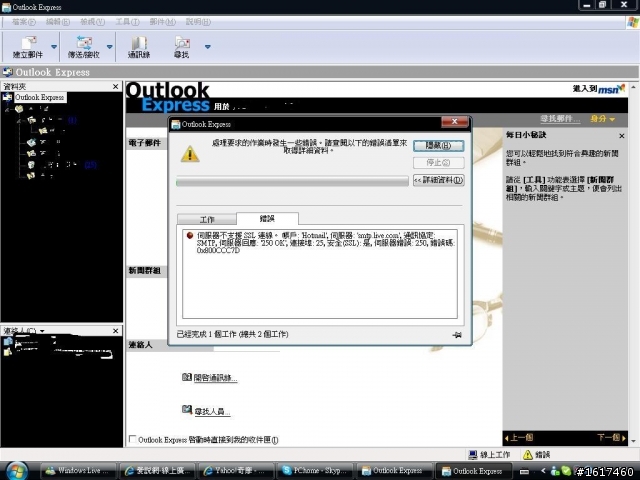Screen dimensions: 640x480
Task: Click the main window scrollbar up arrow
Action: tap(633, 87)
